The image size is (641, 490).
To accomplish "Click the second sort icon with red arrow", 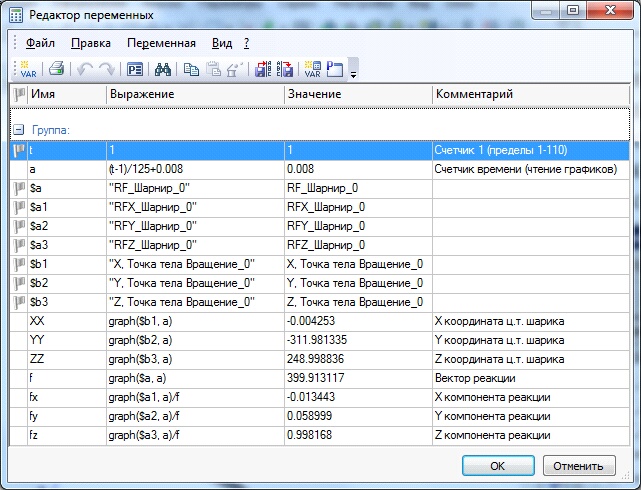I will coord(284,69).
